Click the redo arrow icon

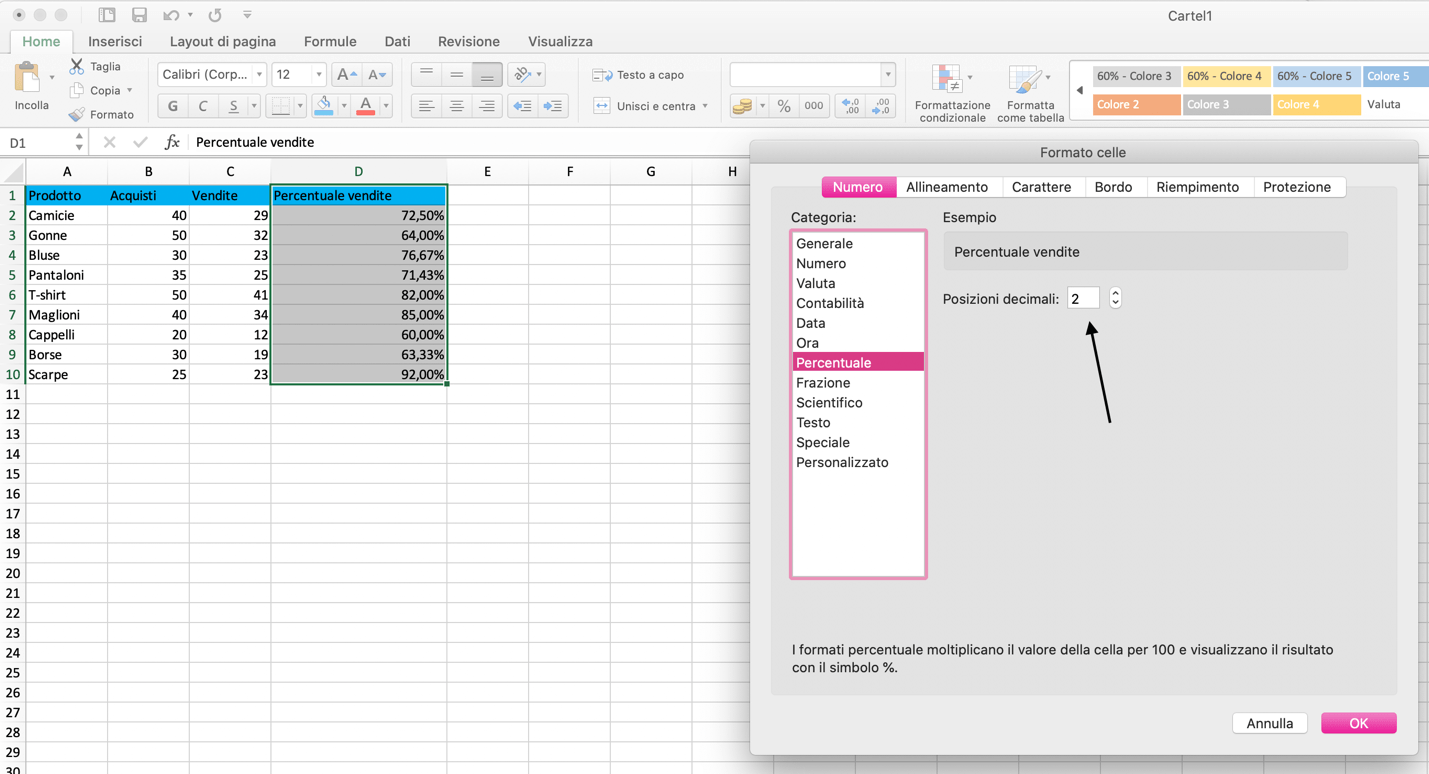click(215, 15)
